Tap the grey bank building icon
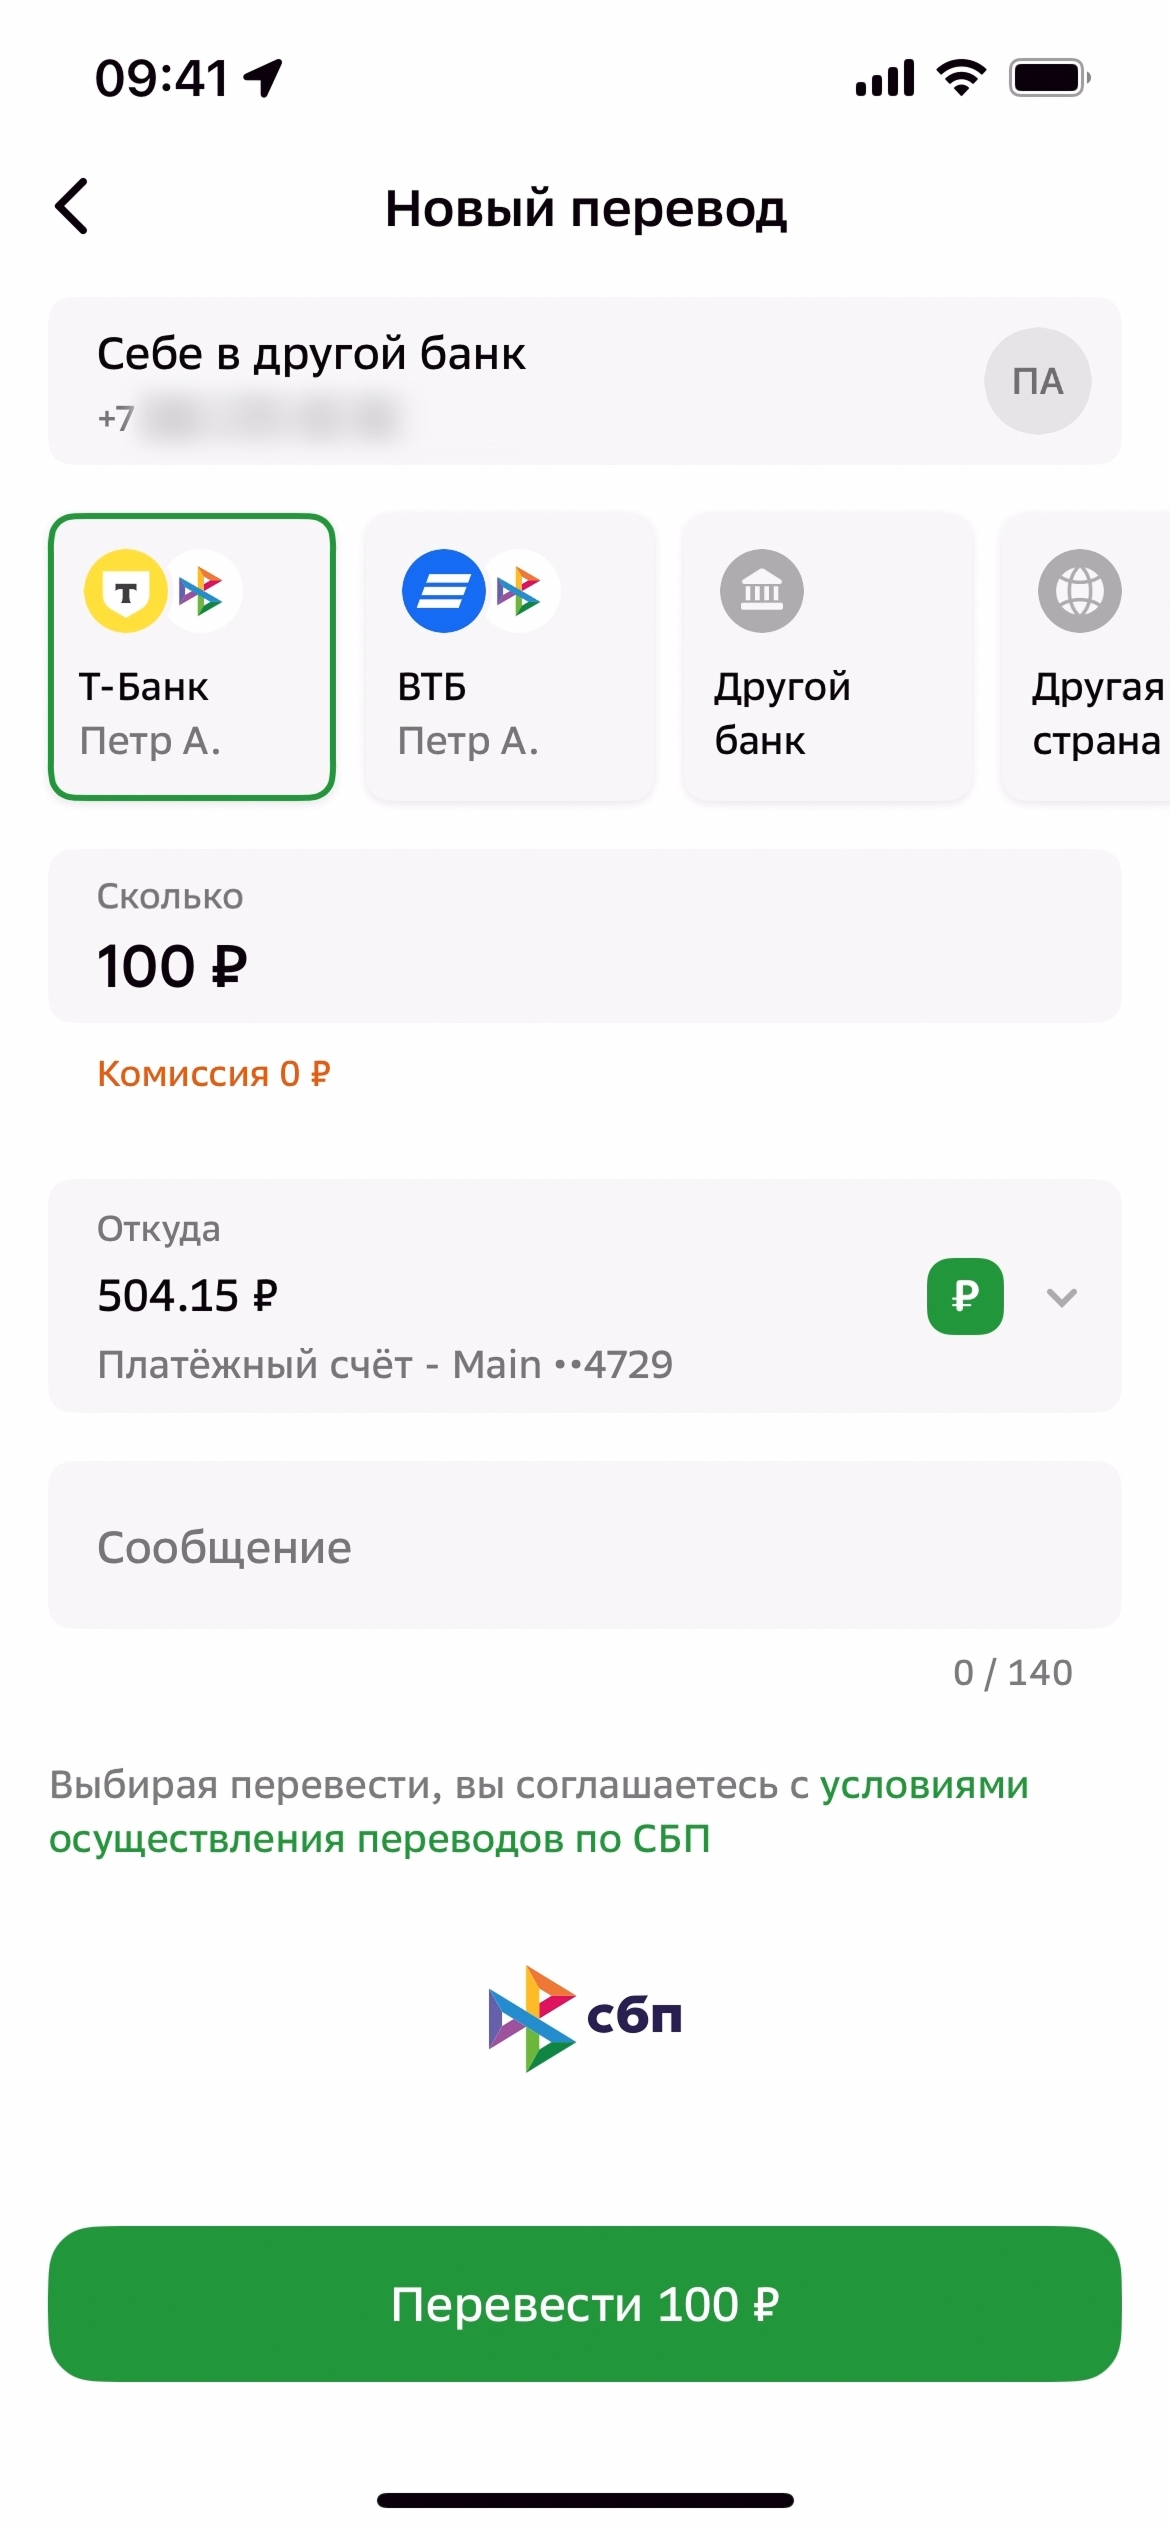The image size is (1170, 2532). click(762, 591)
